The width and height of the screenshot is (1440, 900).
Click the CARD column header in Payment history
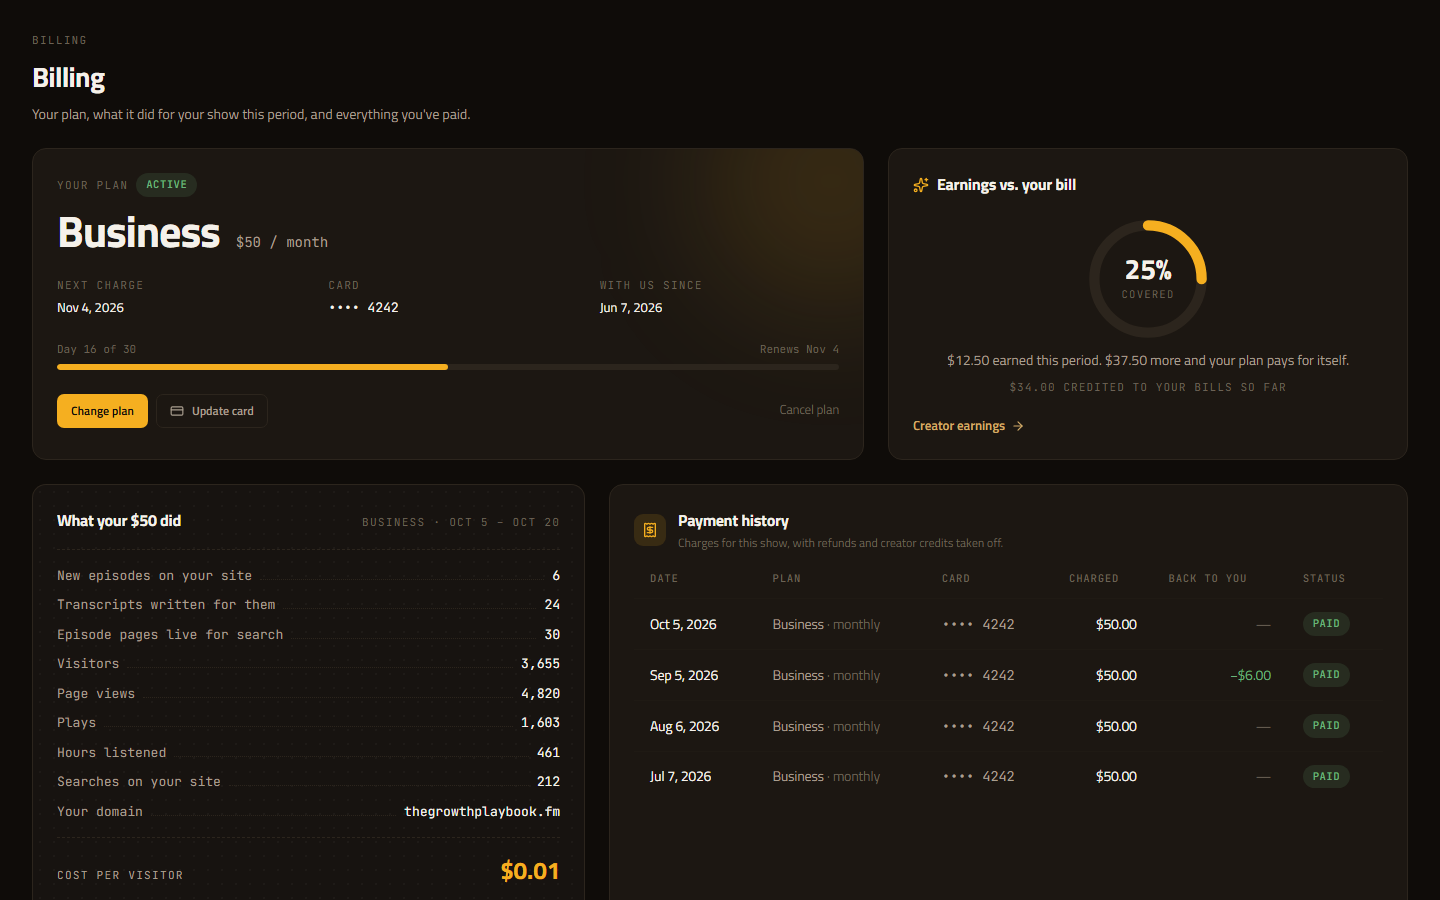[x=956, y=579]
